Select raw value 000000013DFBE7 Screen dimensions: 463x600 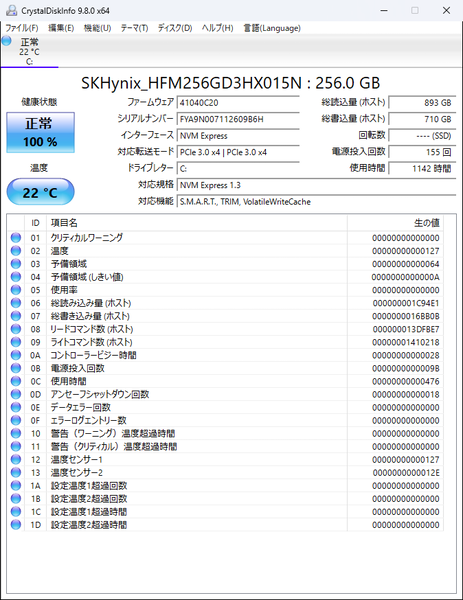(406, 329)
